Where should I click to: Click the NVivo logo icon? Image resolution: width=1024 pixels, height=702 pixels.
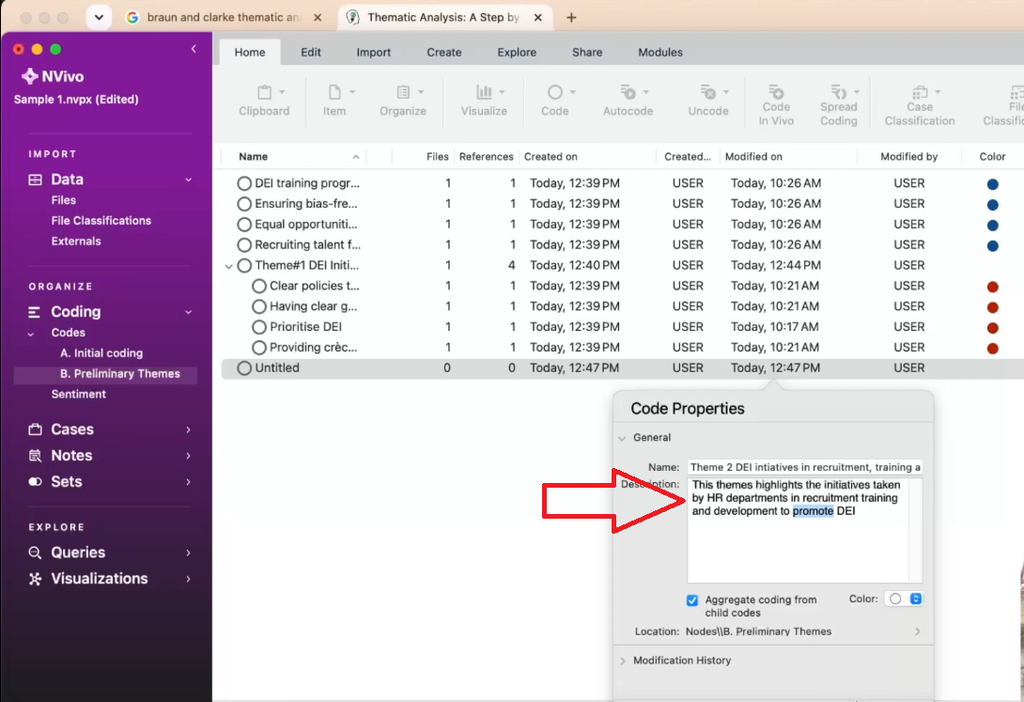[x=29, y=76]
